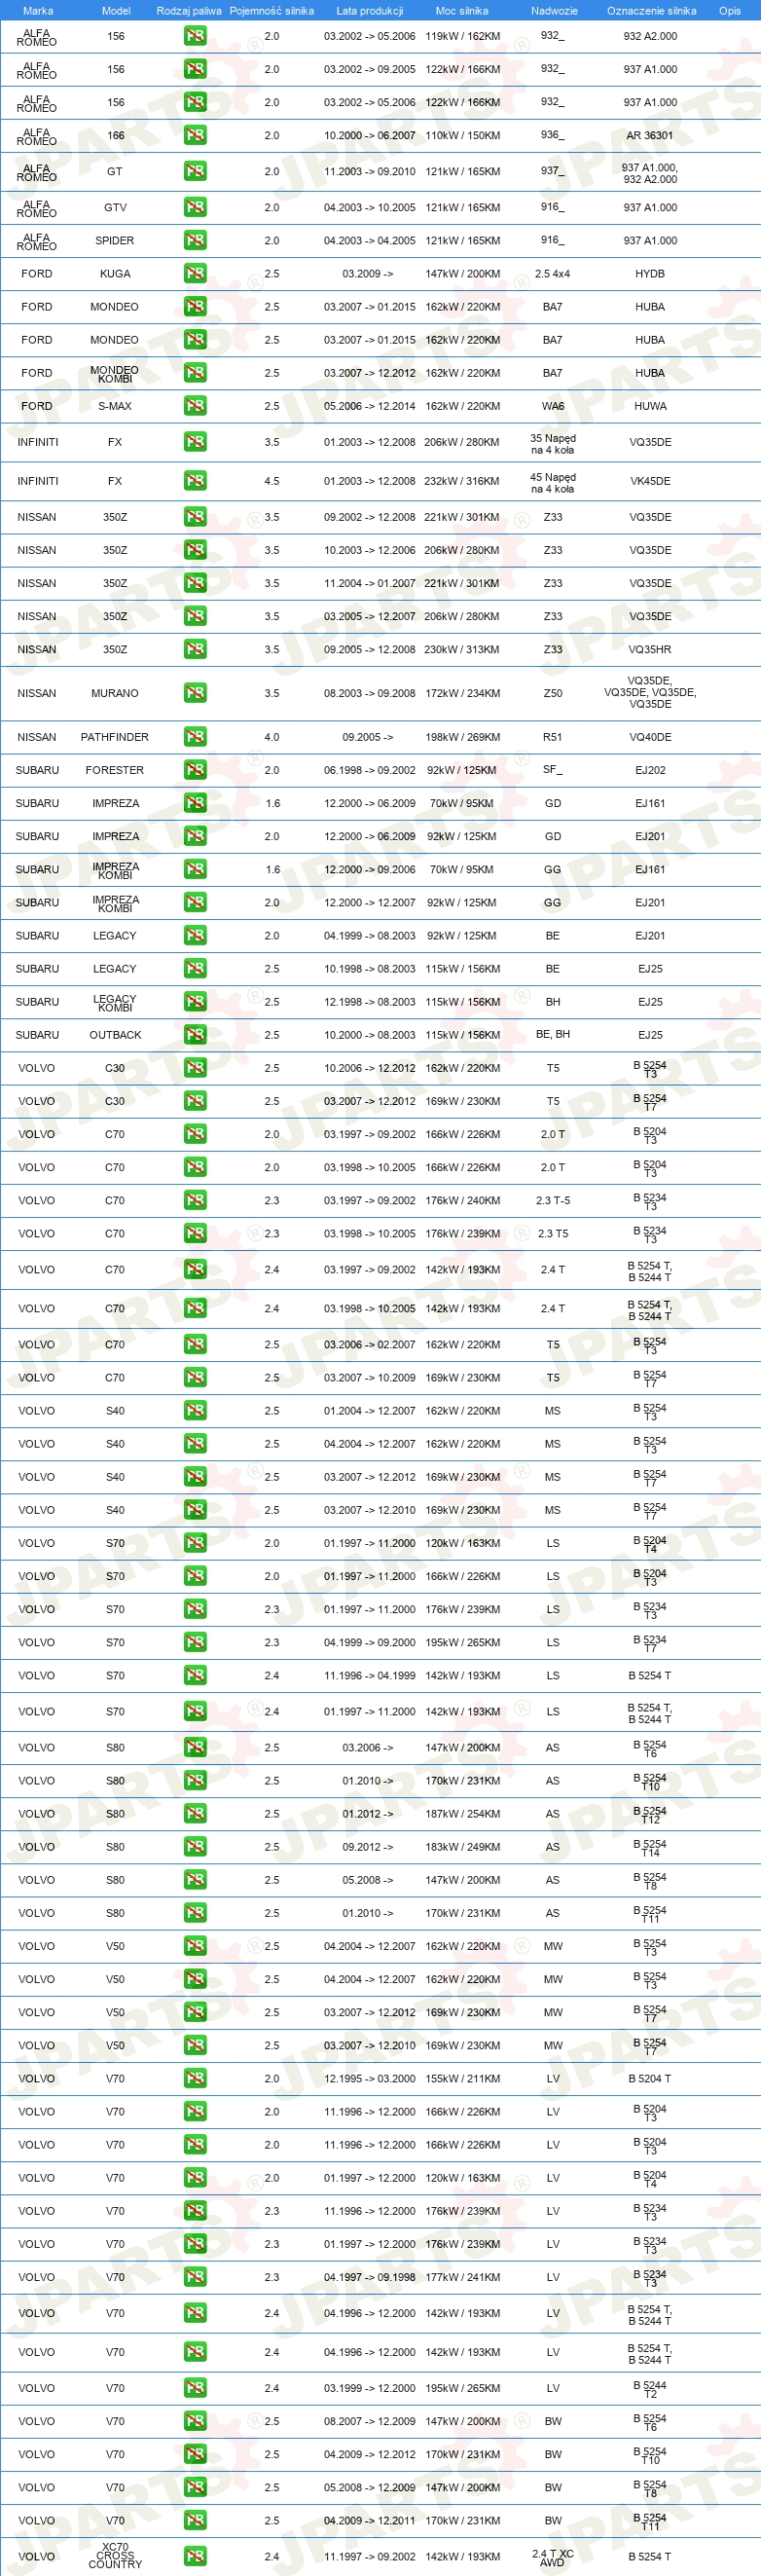Select the VQ40DE engine code cell
761x2576 pixels.
[650, 737]
